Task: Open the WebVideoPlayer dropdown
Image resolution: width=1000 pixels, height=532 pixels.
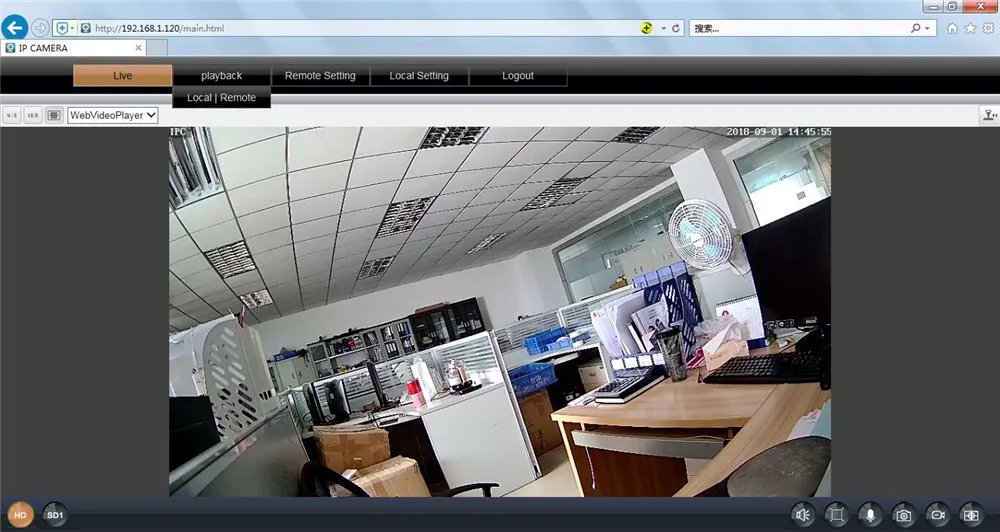Action: point(112,115)
